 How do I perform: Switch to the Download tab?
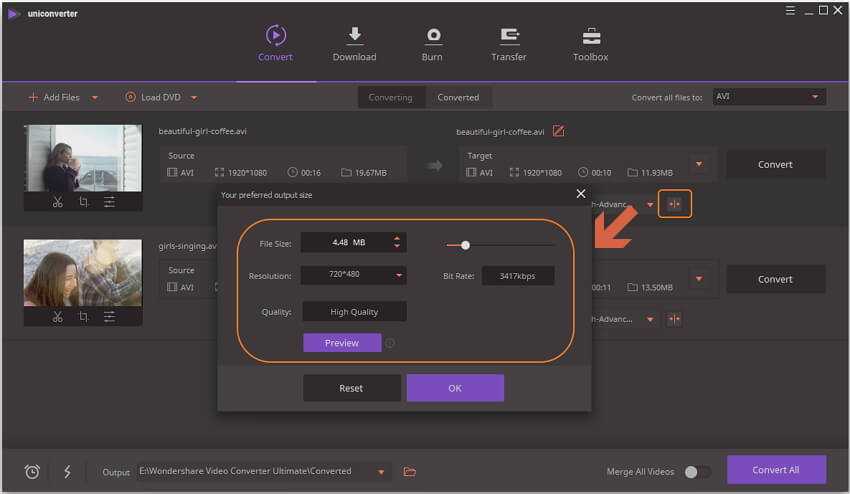(354, 44)
